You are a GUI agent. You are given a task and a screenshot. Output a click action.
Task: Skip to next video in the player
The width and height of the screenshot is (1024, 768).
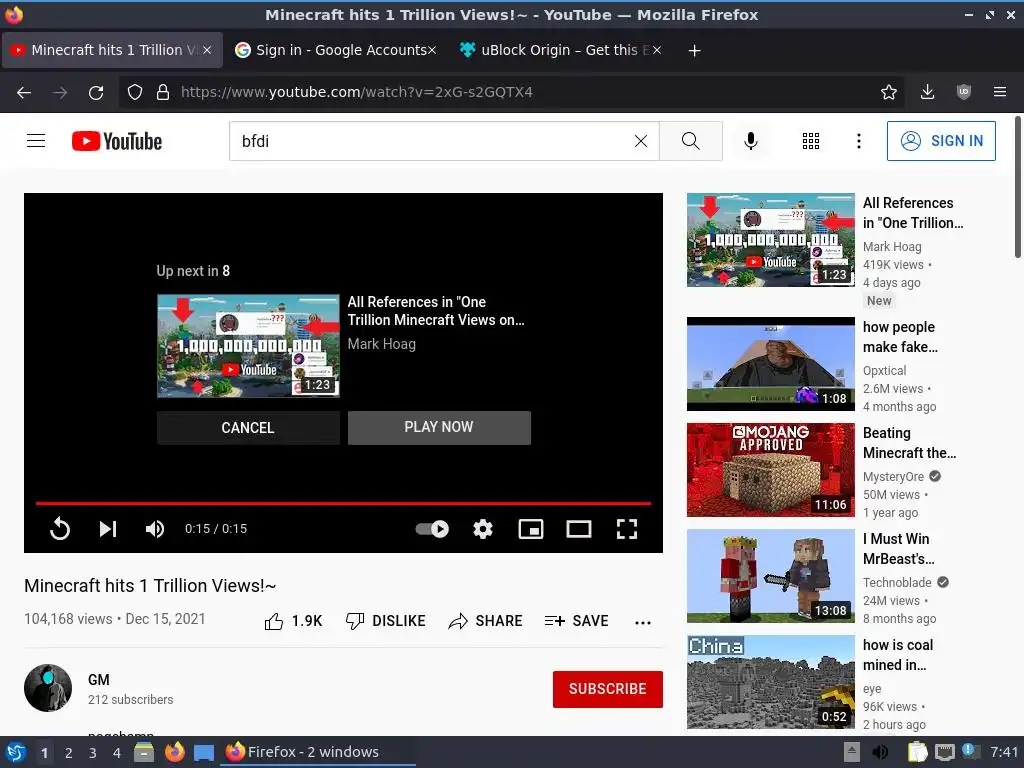pyautogui.click(x=108, y=528)
